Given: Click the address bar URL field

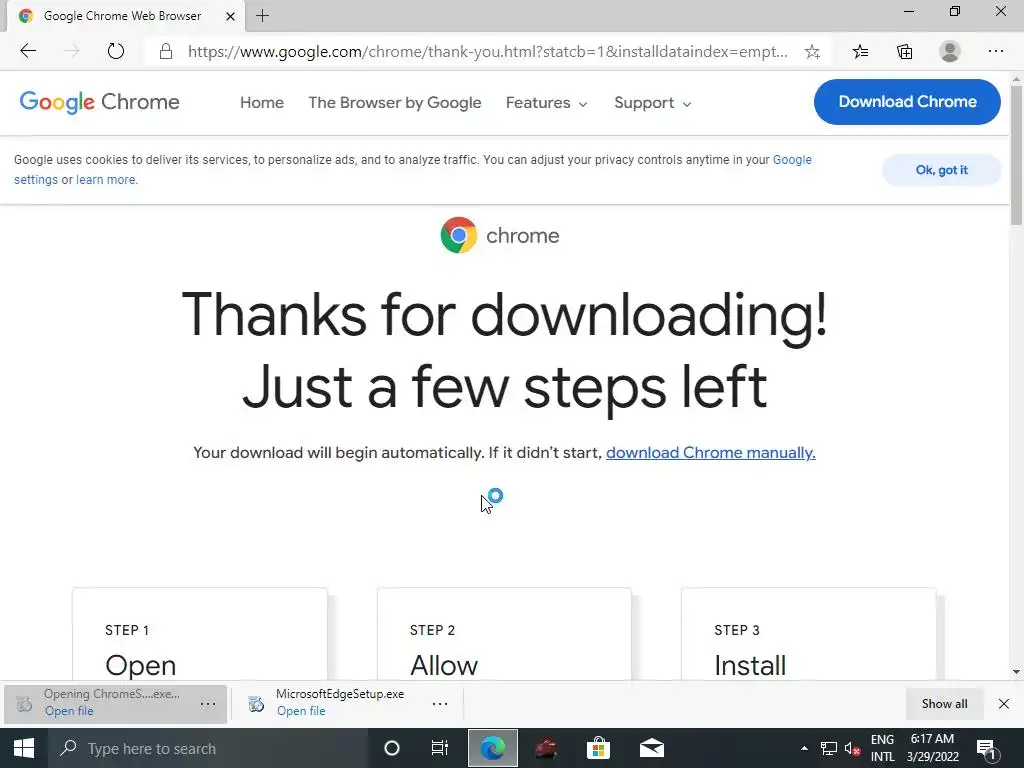Looking at the screenshot, I should point(487,52).
